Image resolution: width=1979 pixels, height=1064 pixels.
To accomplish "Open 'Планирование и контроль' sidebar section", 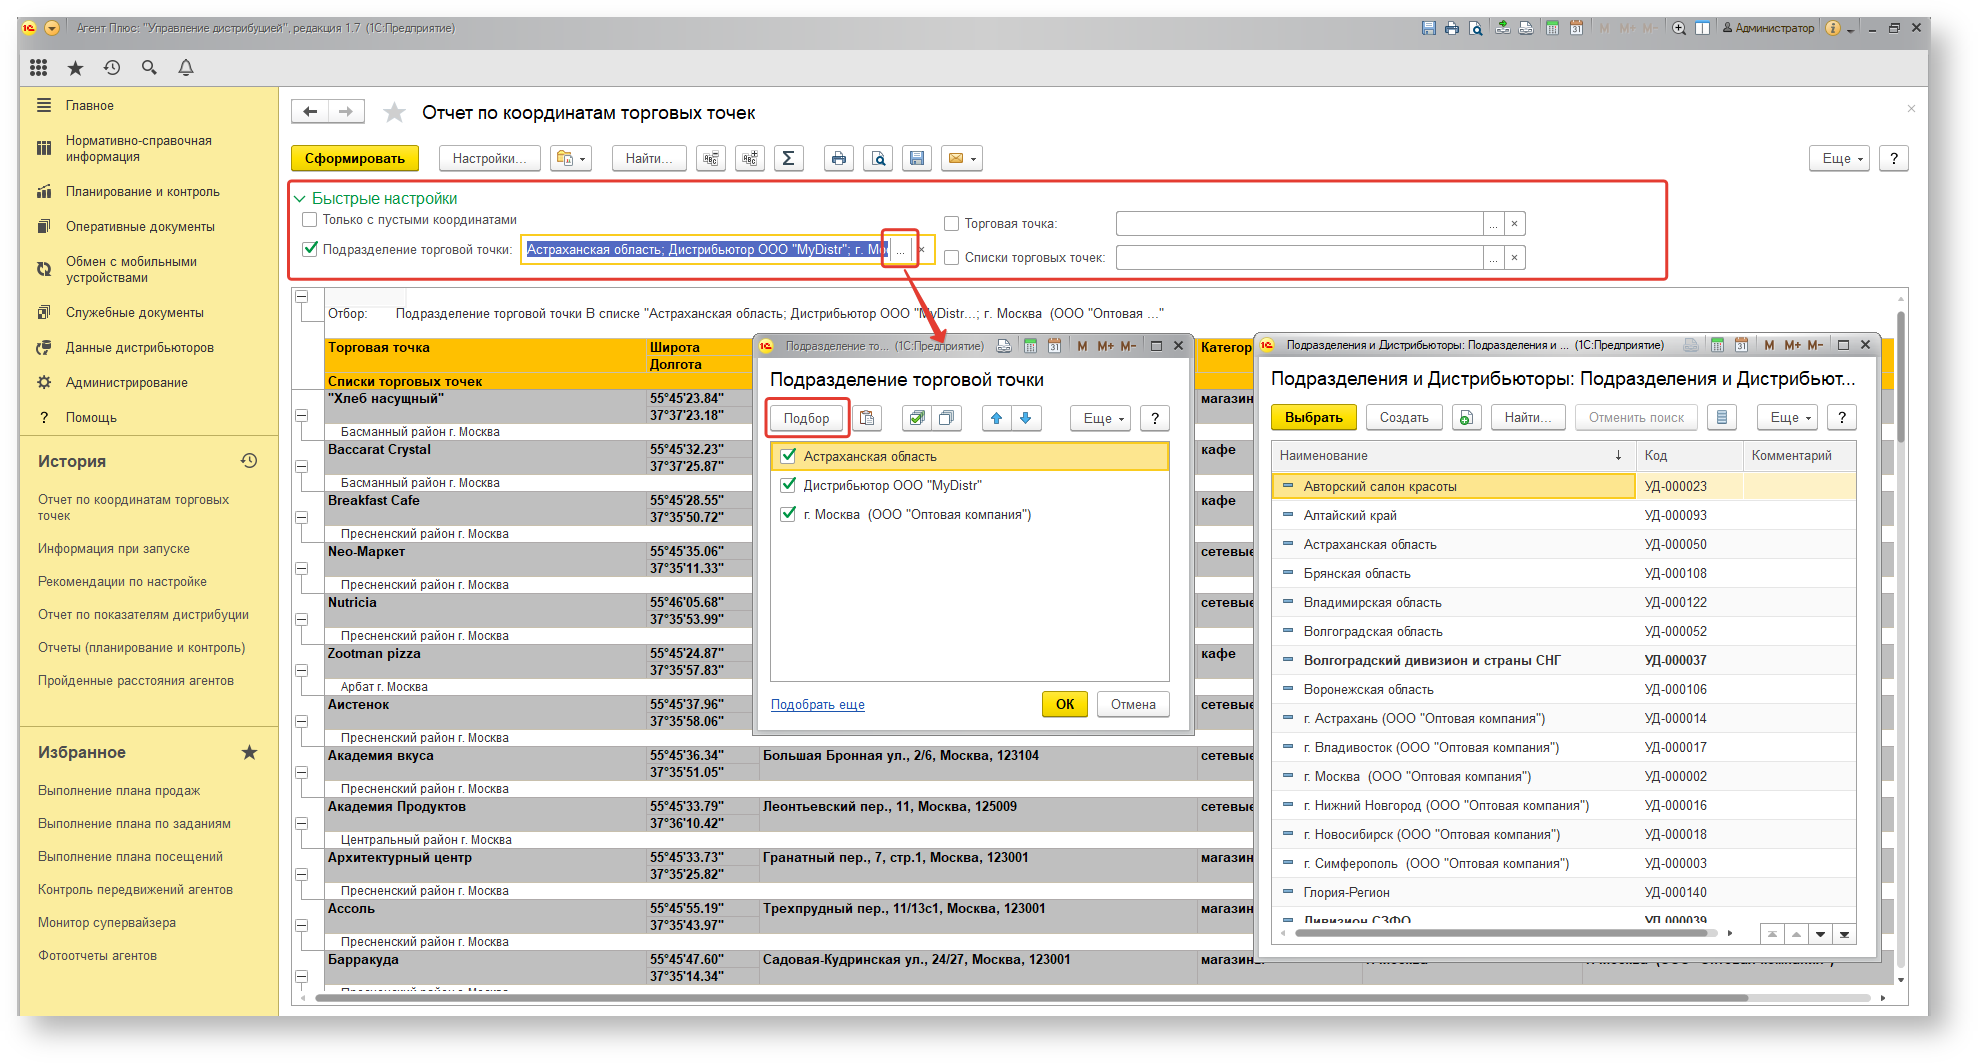I will click(x=143, y=191).
